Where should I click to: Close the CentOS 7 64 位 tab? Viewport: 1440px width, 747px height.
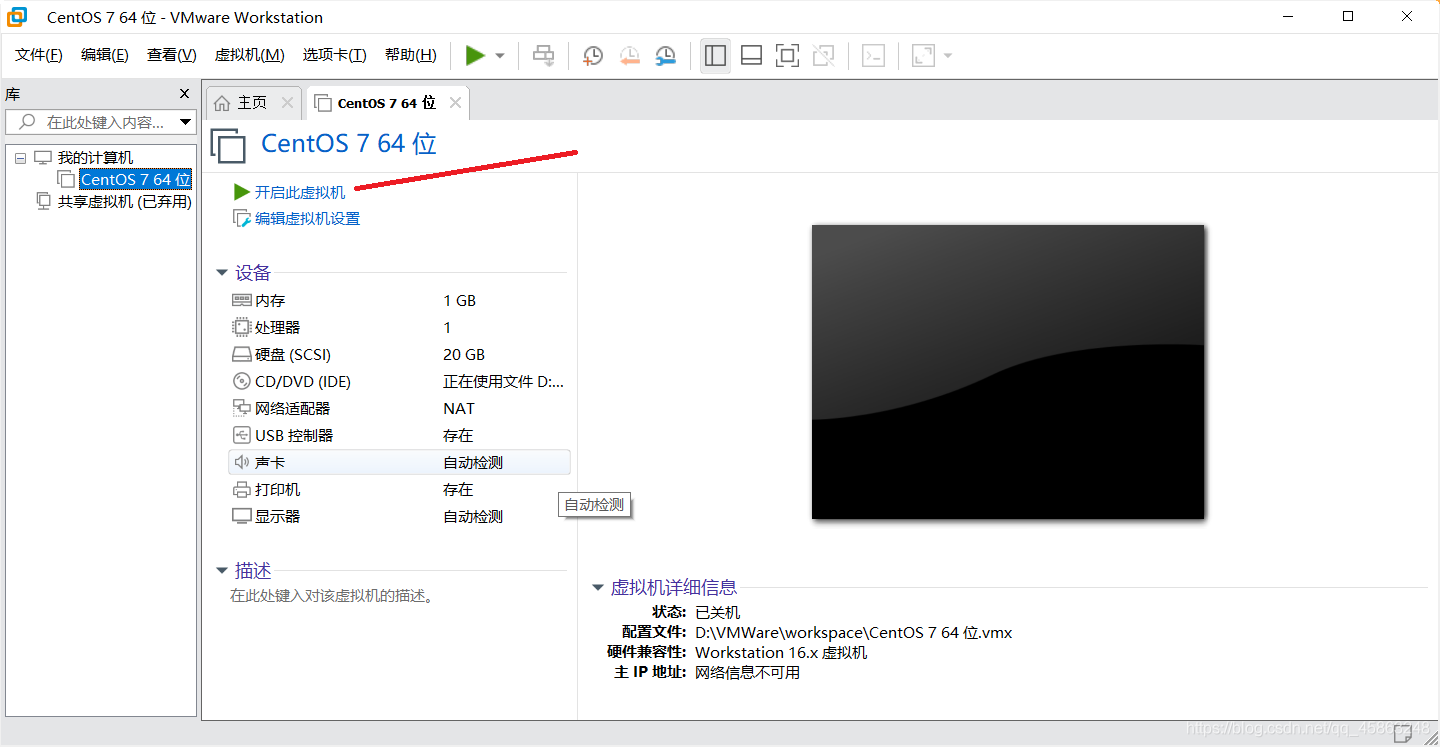click(455, 103)
